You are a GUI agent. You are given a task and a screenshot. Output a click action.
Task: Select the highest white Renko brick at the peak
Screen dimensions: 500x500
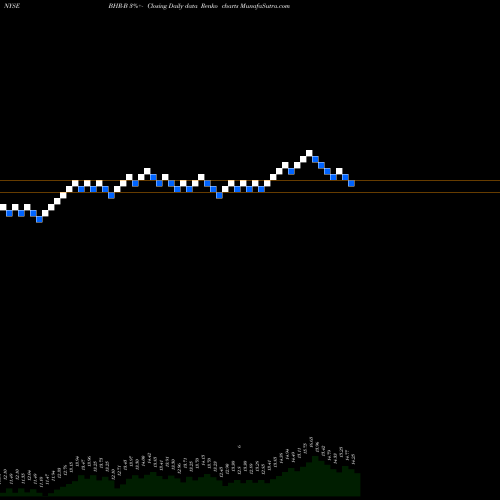click(309, 153)
